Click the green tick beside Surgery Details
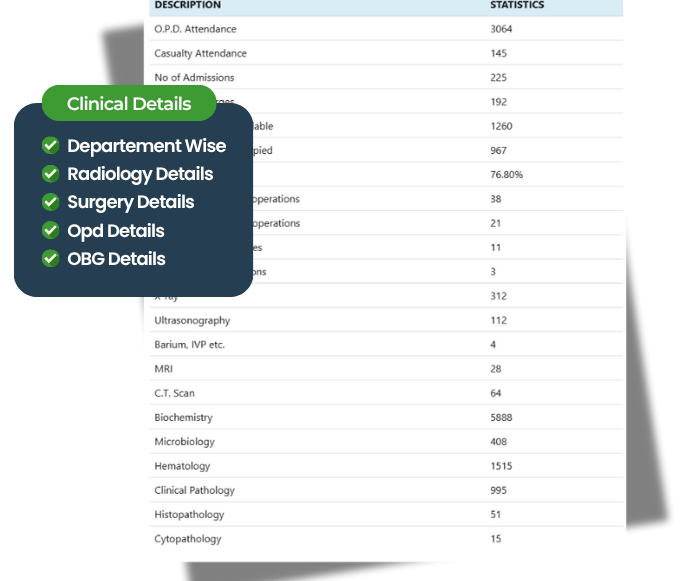The height and width of the screenshot is (581, 690). click(x=51, y=202)
